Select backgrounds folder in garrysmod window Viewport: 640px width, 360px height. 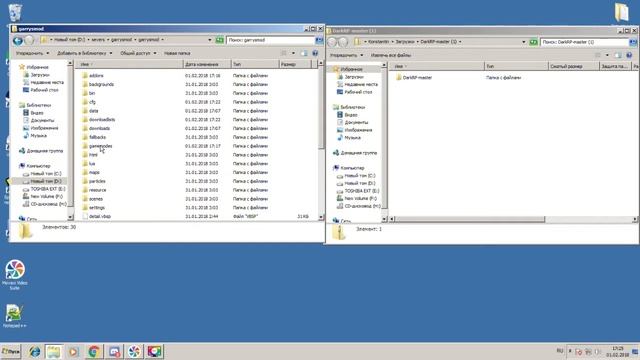98,84
